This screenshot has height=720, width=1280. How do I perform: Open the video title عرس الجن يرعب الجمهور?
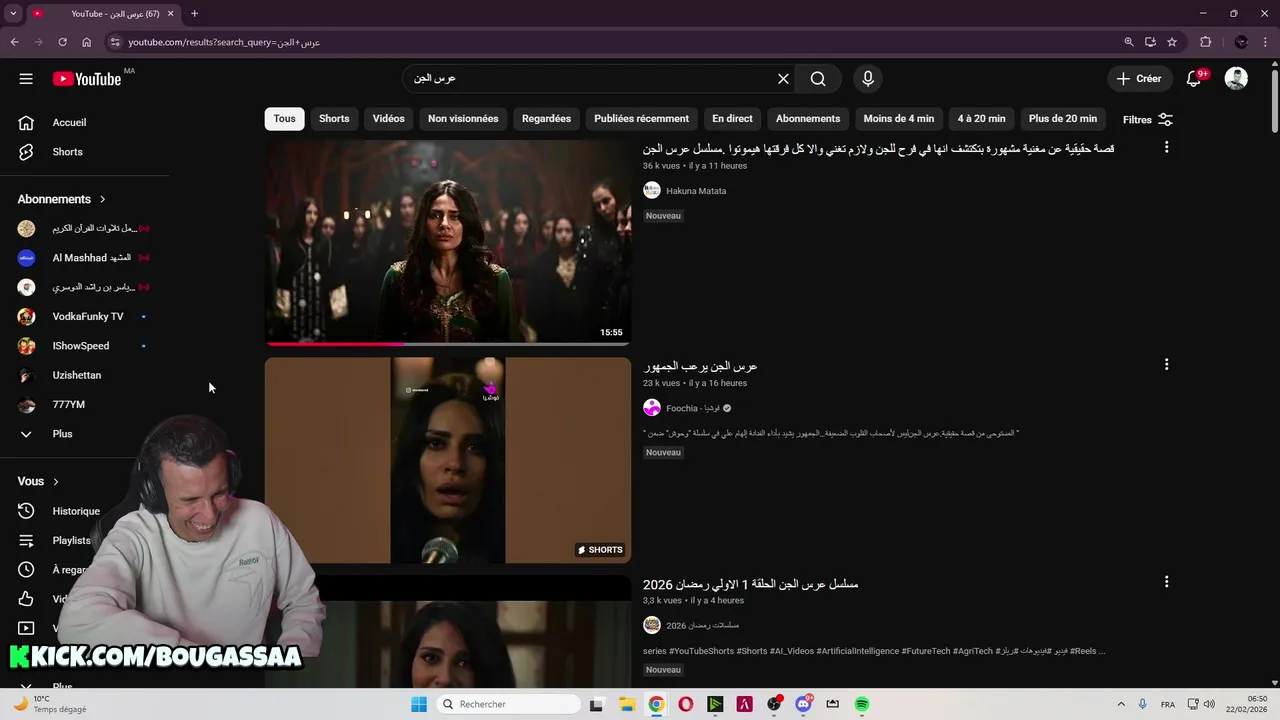pyautogui.click(x=700, y=366)
